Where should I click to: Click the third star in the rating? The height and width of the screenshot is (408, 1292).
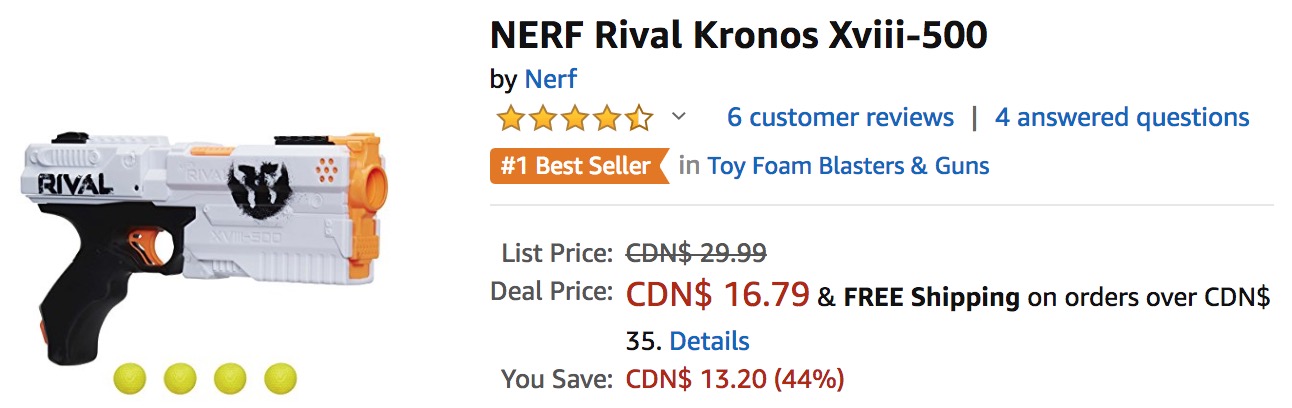click(576, 118)
